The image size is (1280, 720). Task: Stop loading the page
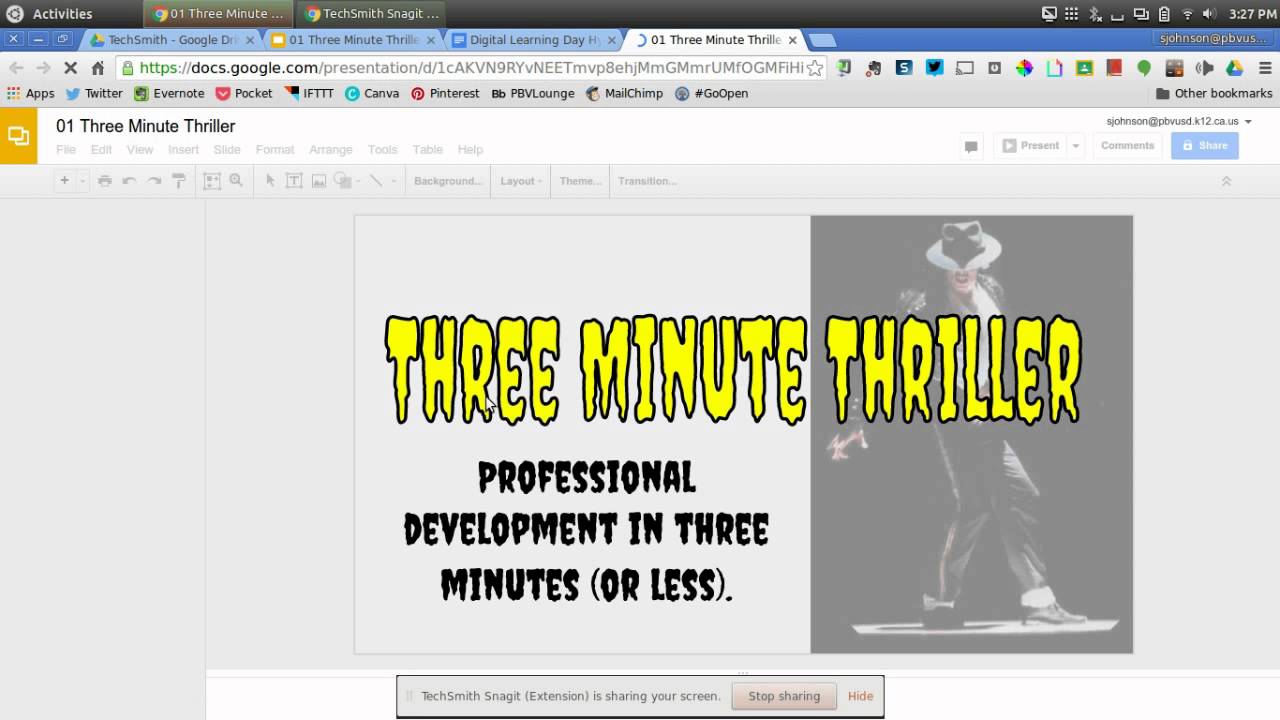[x=70, y=68]
